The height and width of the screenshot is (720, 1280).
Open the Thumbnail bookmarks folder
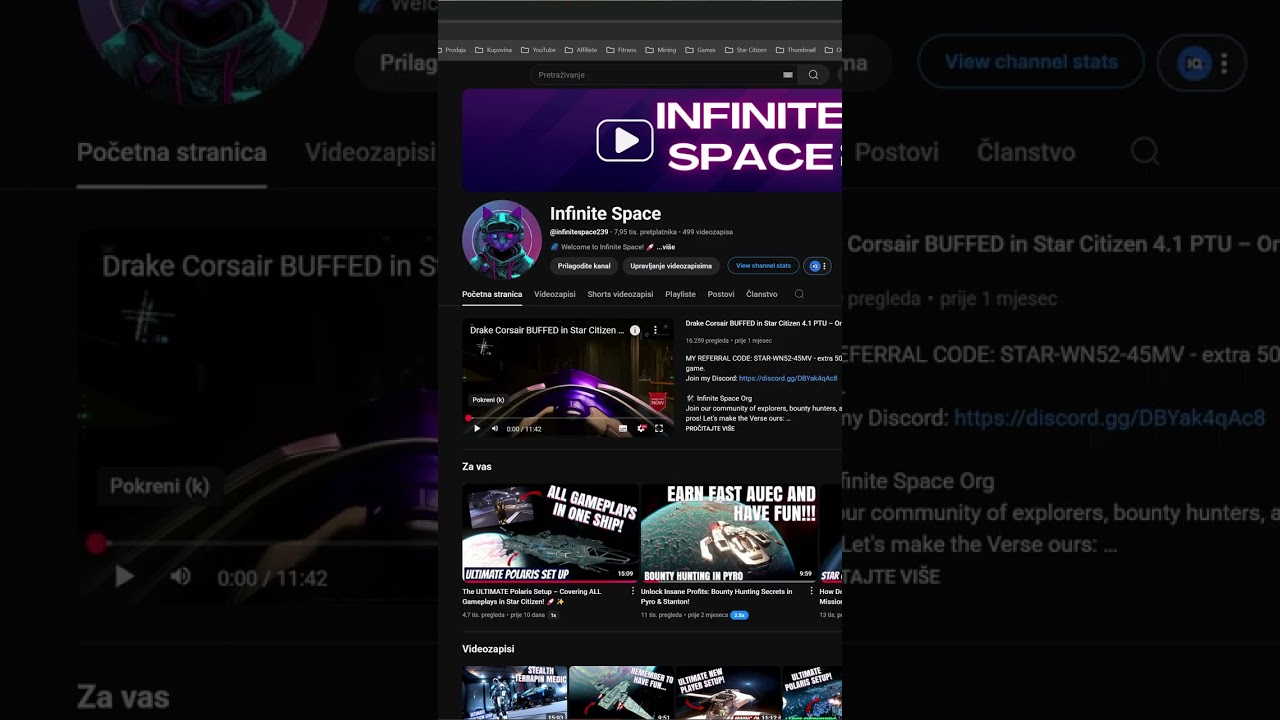[796, 49]
